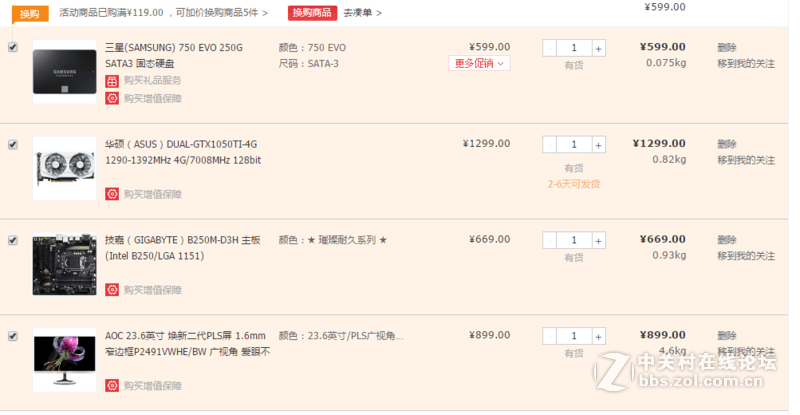Click the warranty icon under AOC monitor
The height and width of the screenshot is (415, 800).
pos(112,385)
